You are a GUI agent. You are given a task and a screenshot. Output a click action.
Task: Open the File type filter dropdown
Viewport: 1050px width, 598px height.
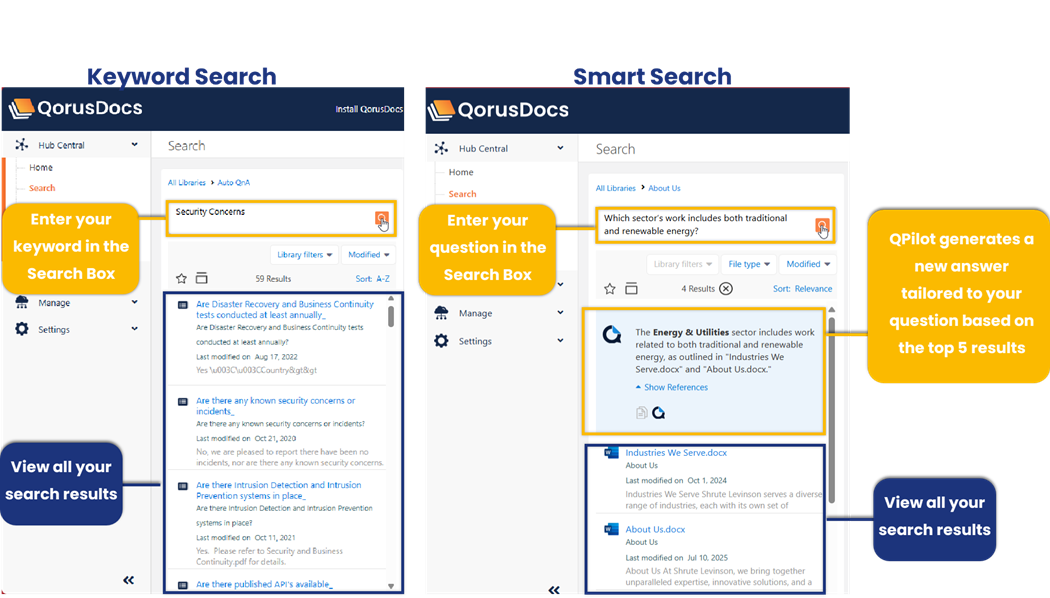pyautogui.click(x=749, y=264)
